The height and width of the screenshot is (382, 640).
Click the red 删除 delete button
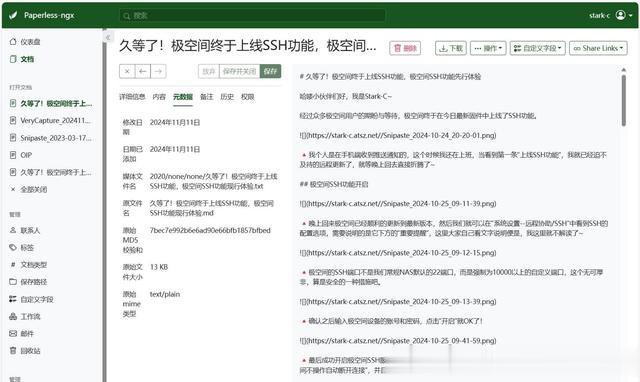pos(405,48)
